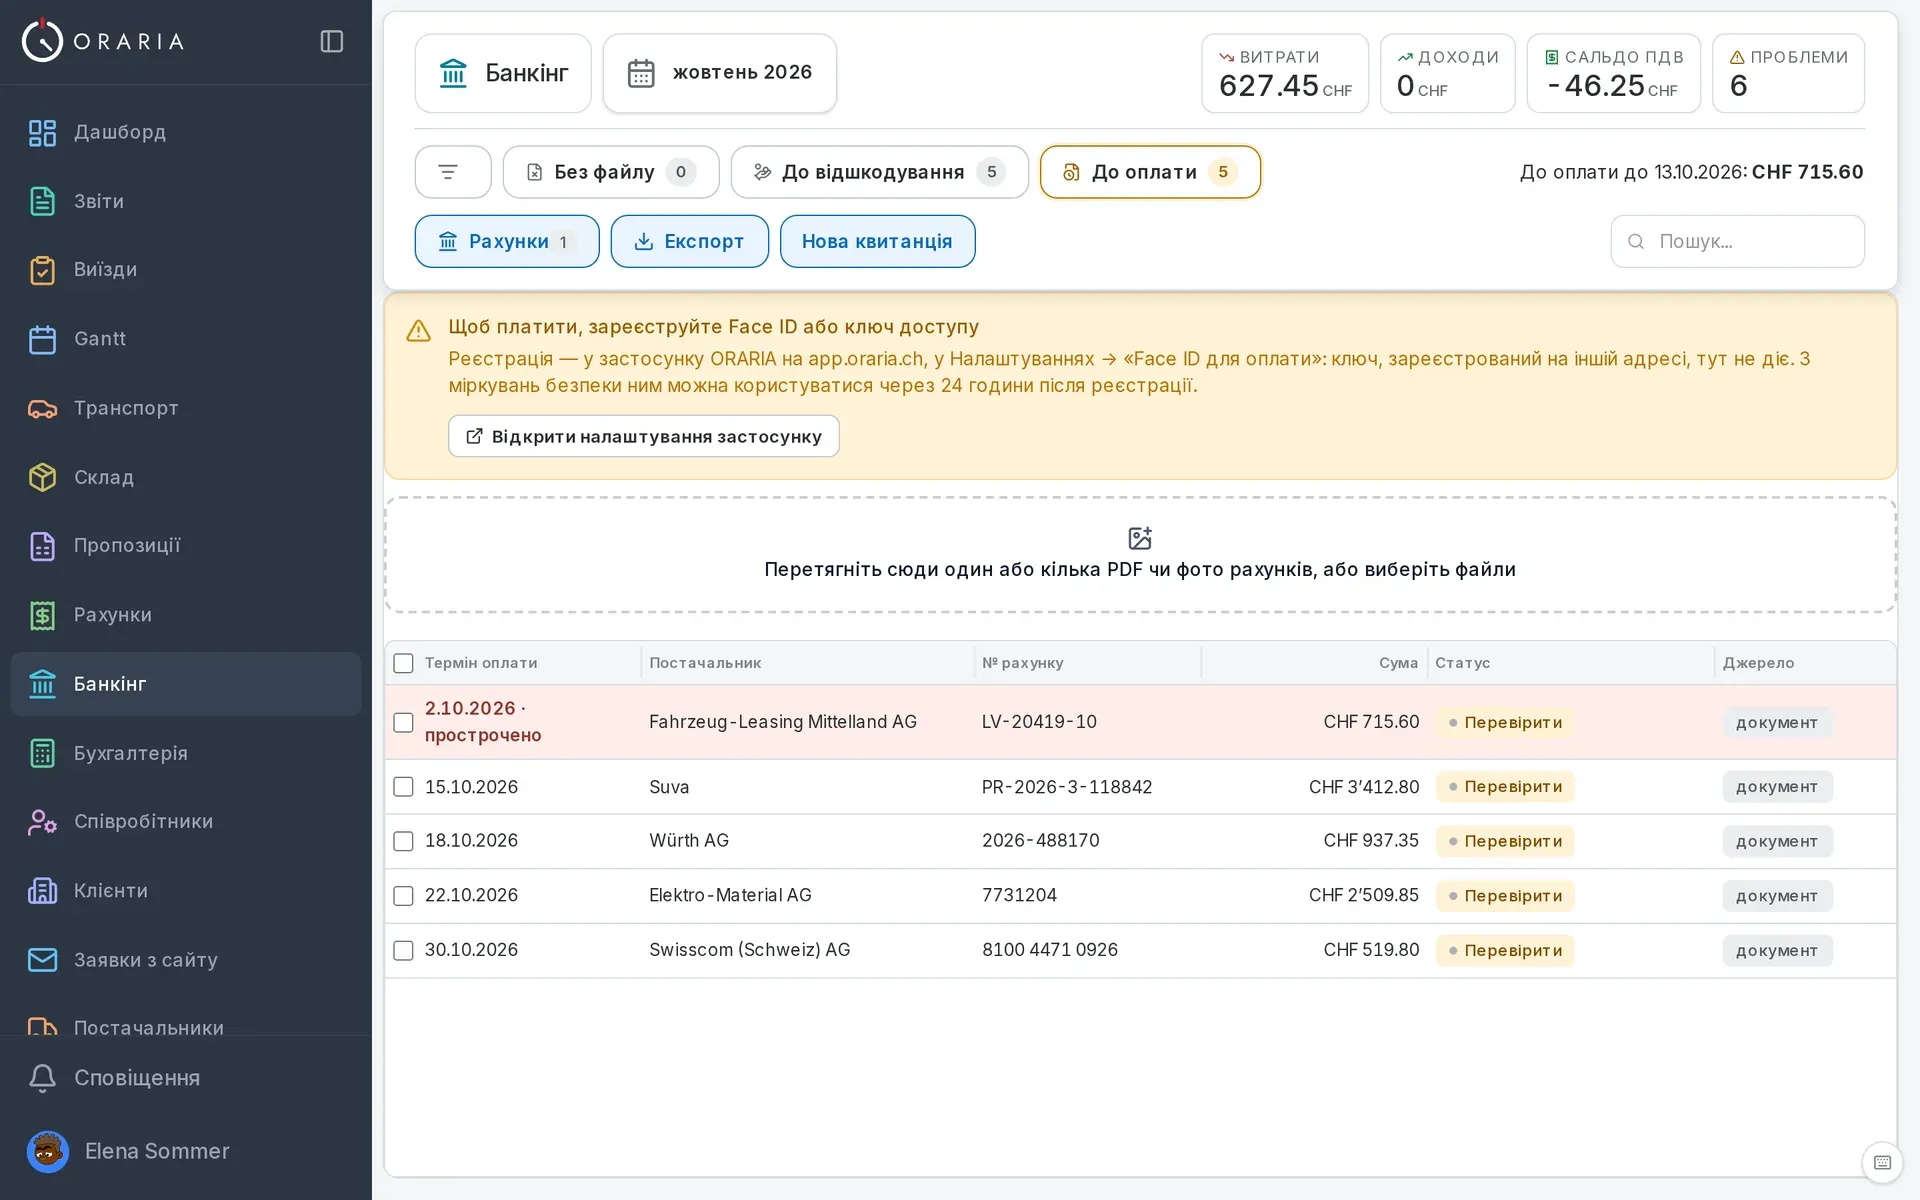Create a Нова квитанція
1920x1200 pixels.
tap(877, 241)
